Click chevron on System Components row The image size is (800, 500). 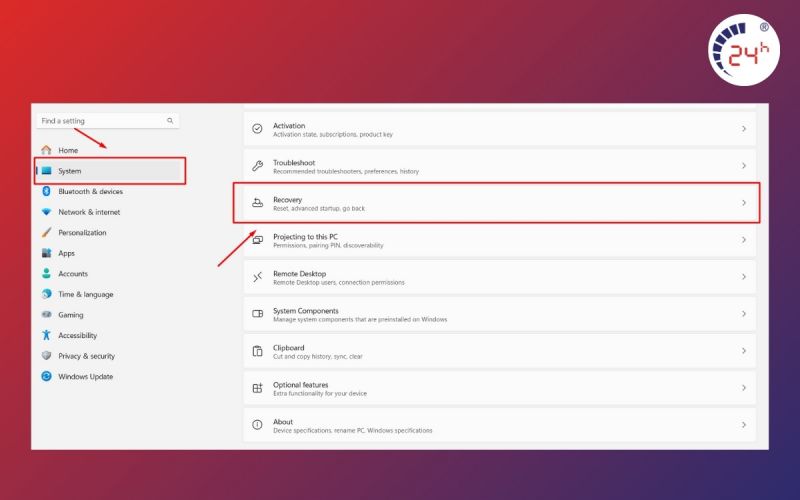click(x=744, y=314)
